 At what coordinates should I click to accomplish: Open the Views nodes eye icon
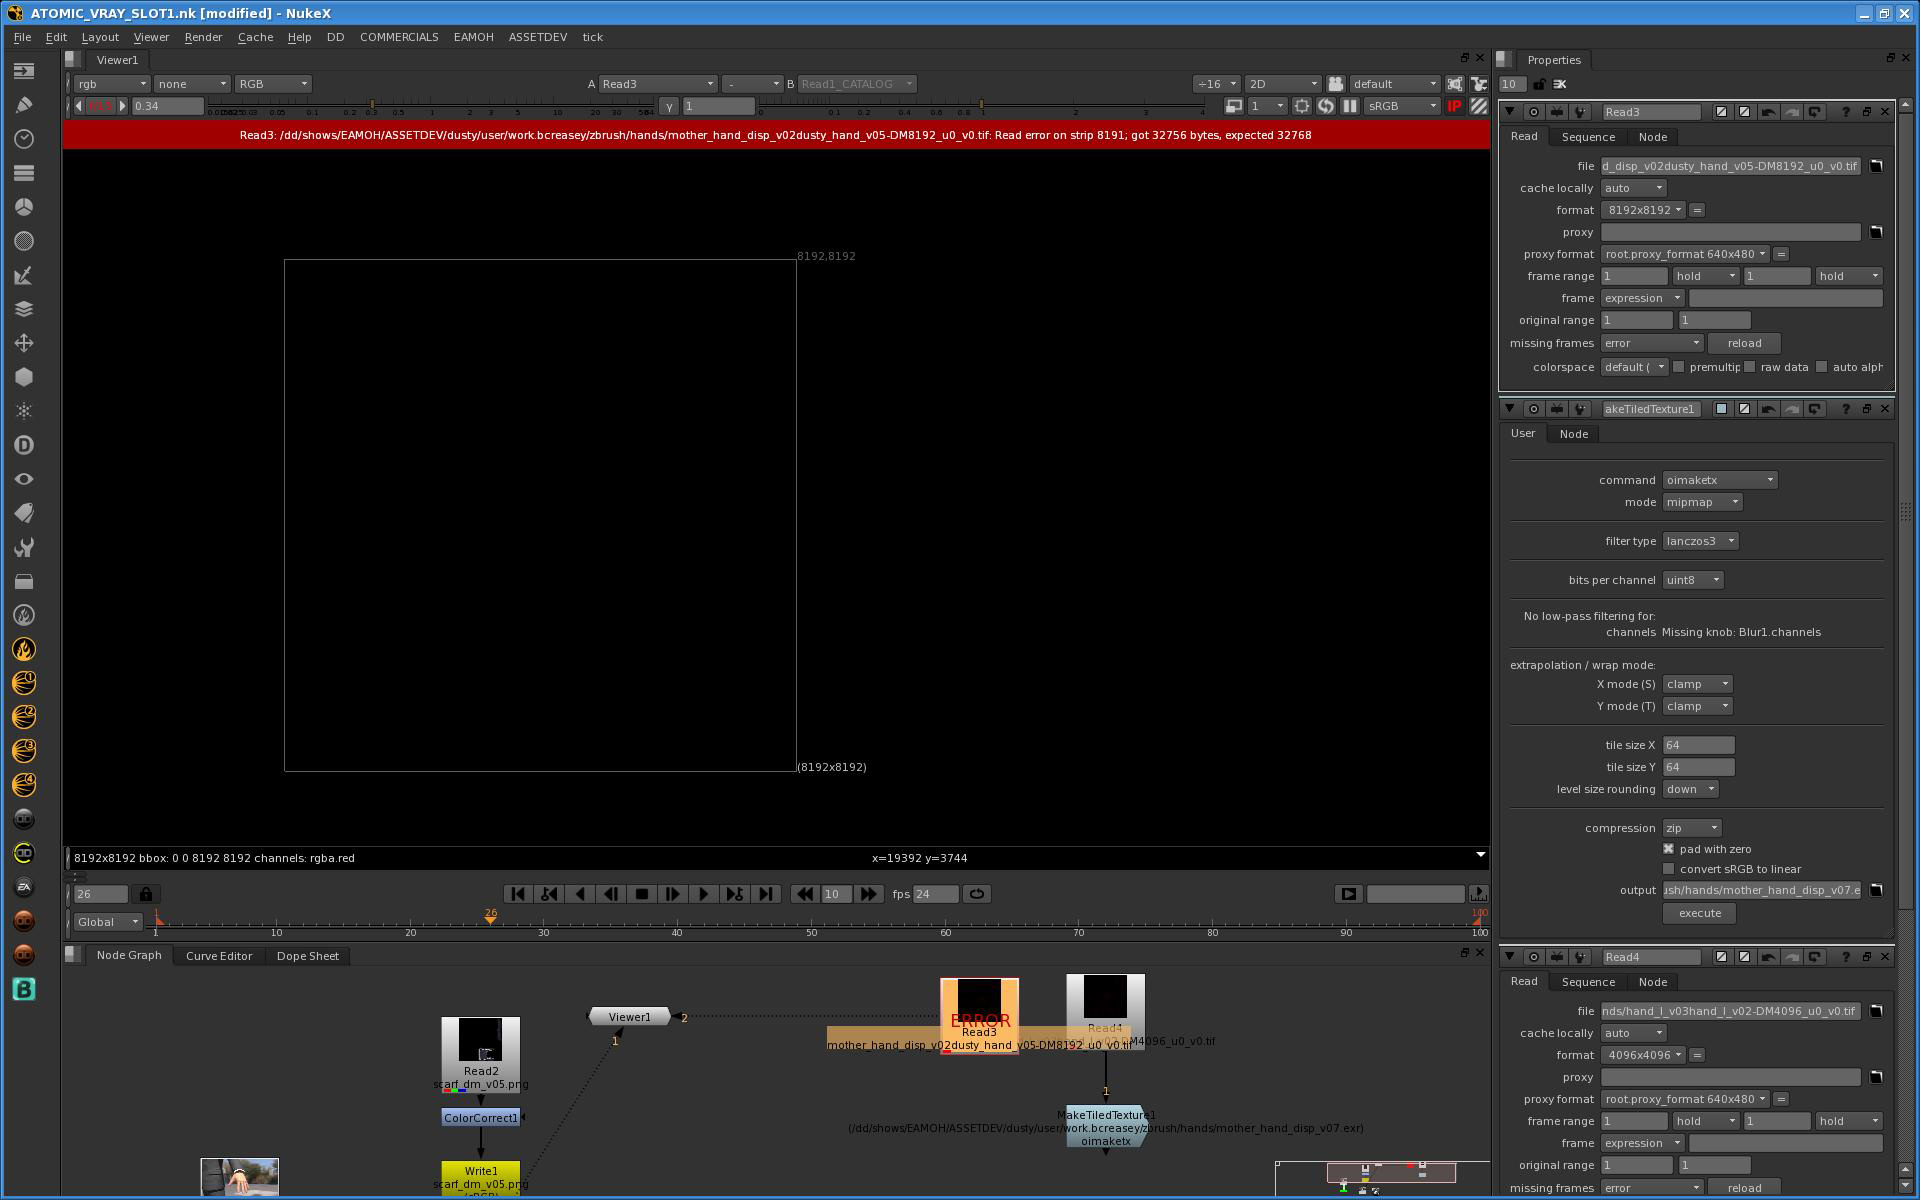click(24, 479)
